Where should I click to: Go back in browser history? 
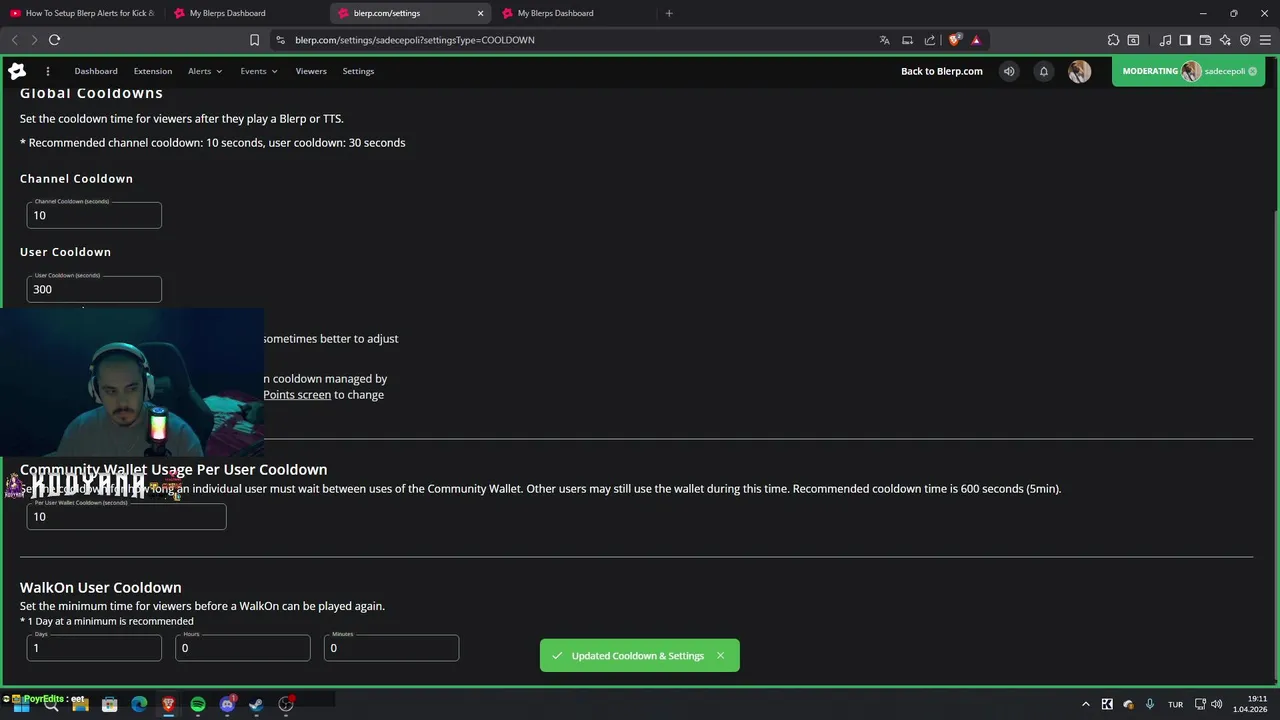point(14,40)
